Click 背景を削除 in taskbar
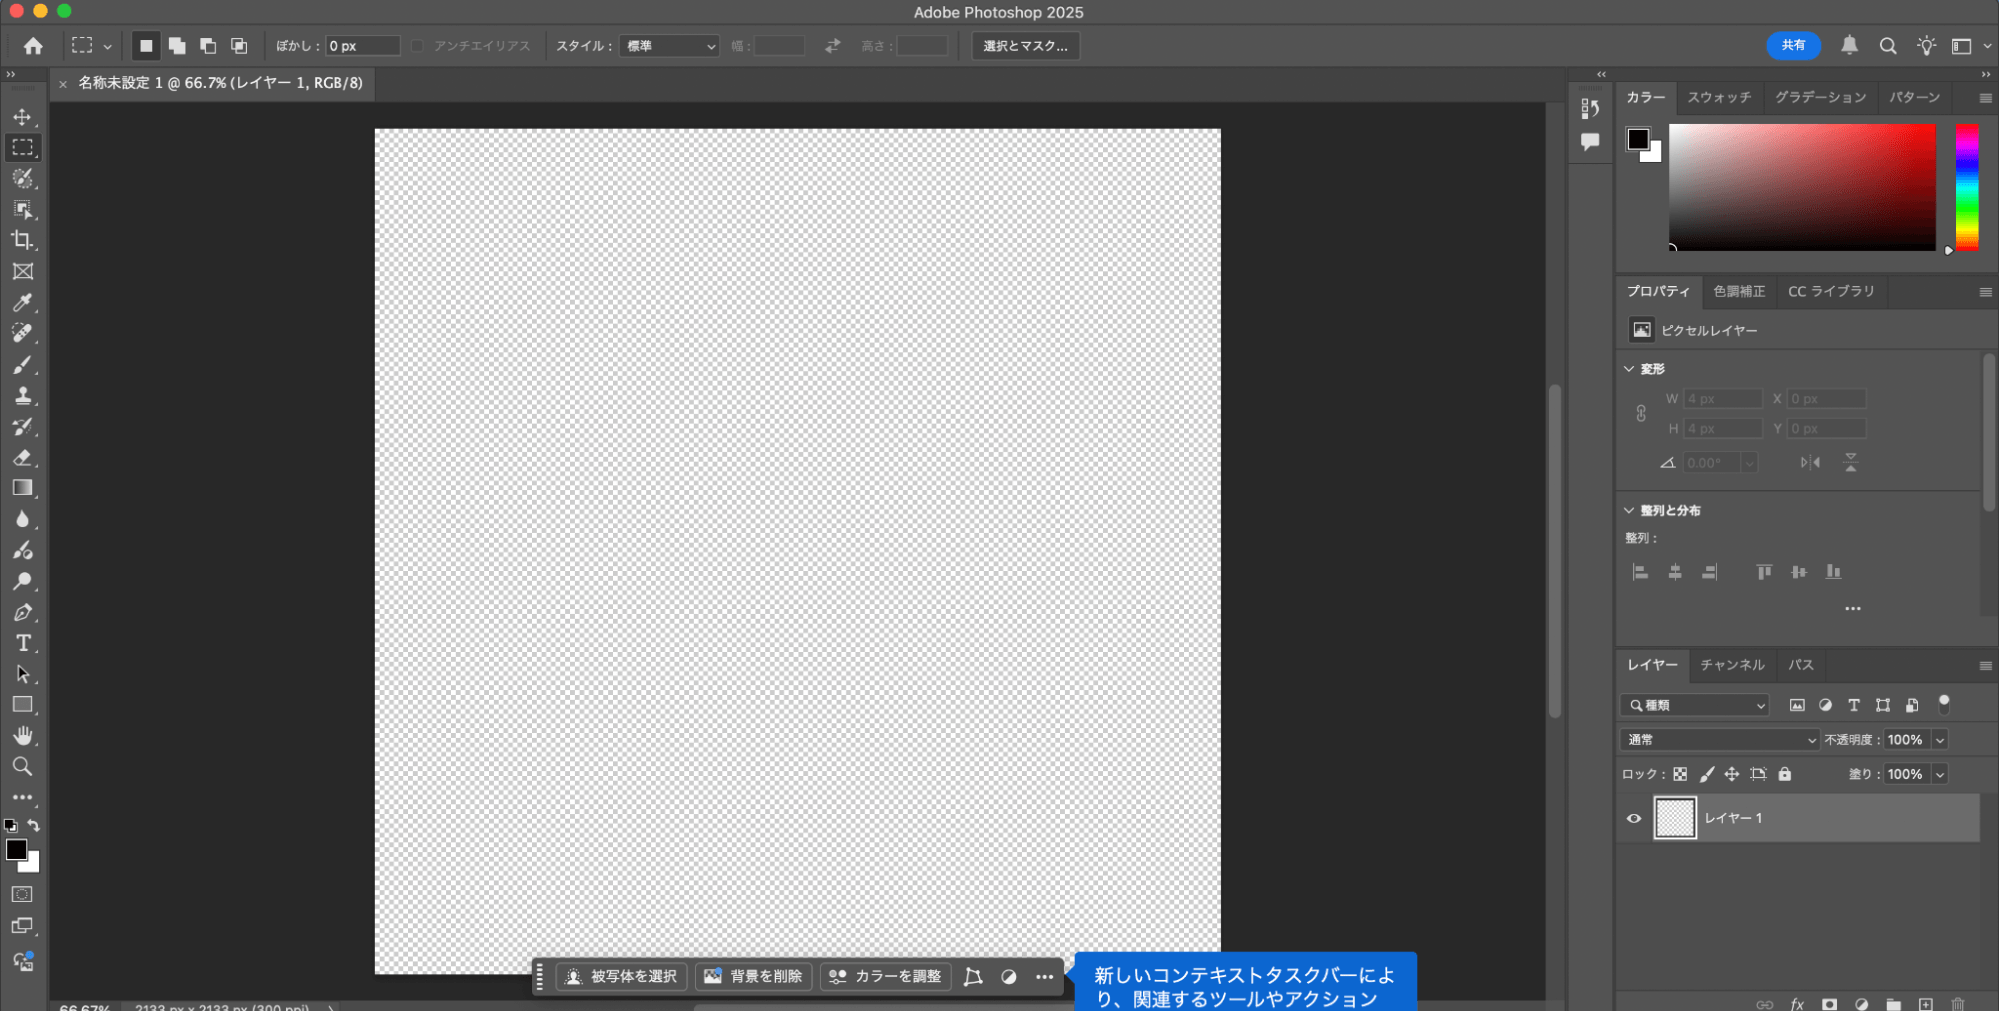This screenshot has height=1012, width=1999. pos(754,976)
